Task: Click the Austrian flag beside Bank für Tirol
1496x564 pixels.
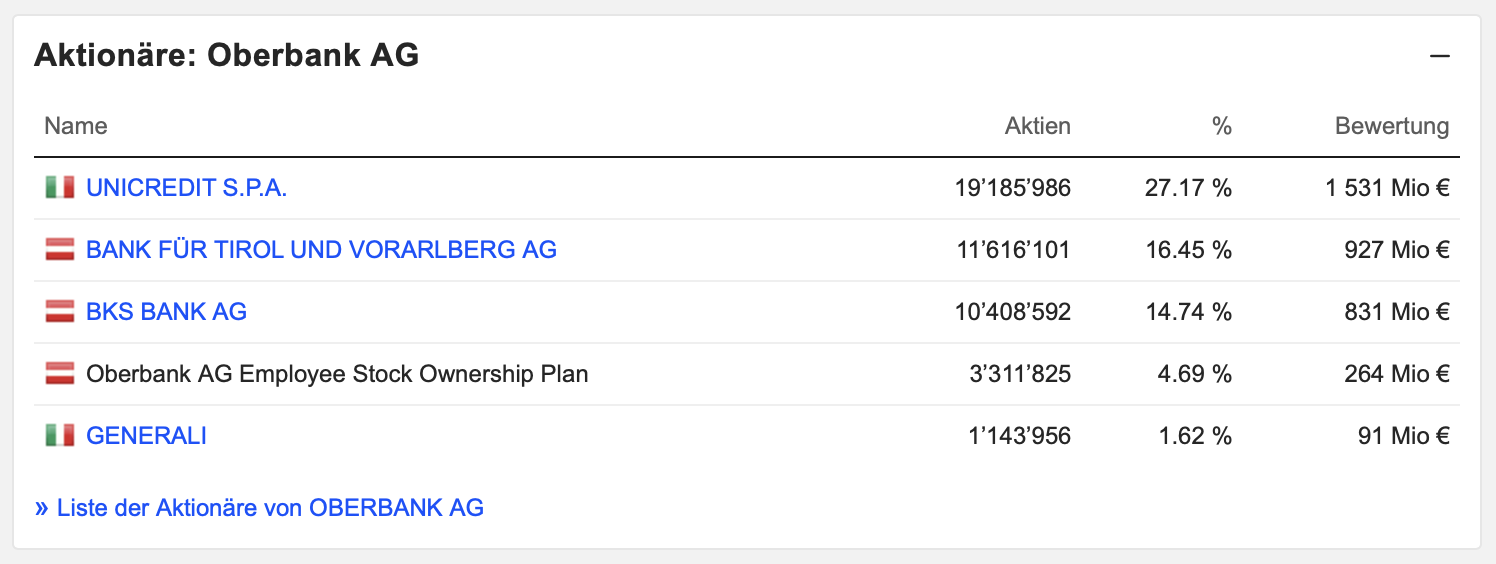Action: click(x=60, y=250)
